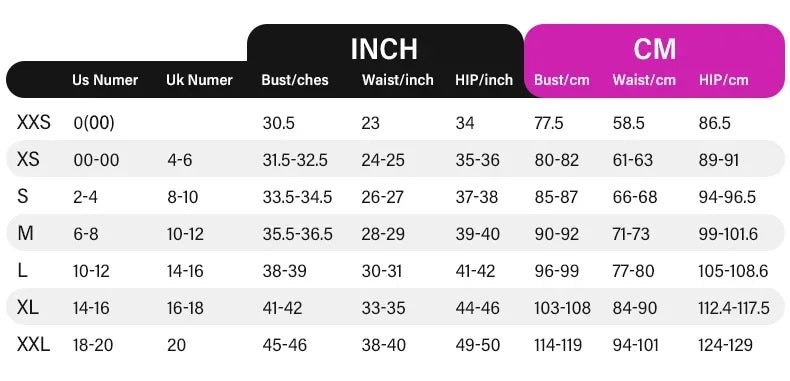790x381 pixels.
Task: Select the XXS size row label
Action: 34,122
